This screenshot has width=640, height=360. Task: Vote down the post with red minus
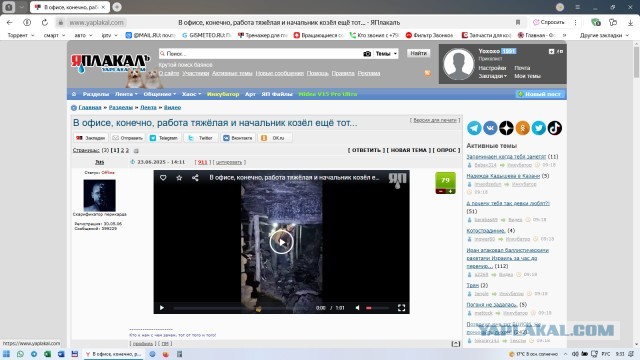point(441,191)
